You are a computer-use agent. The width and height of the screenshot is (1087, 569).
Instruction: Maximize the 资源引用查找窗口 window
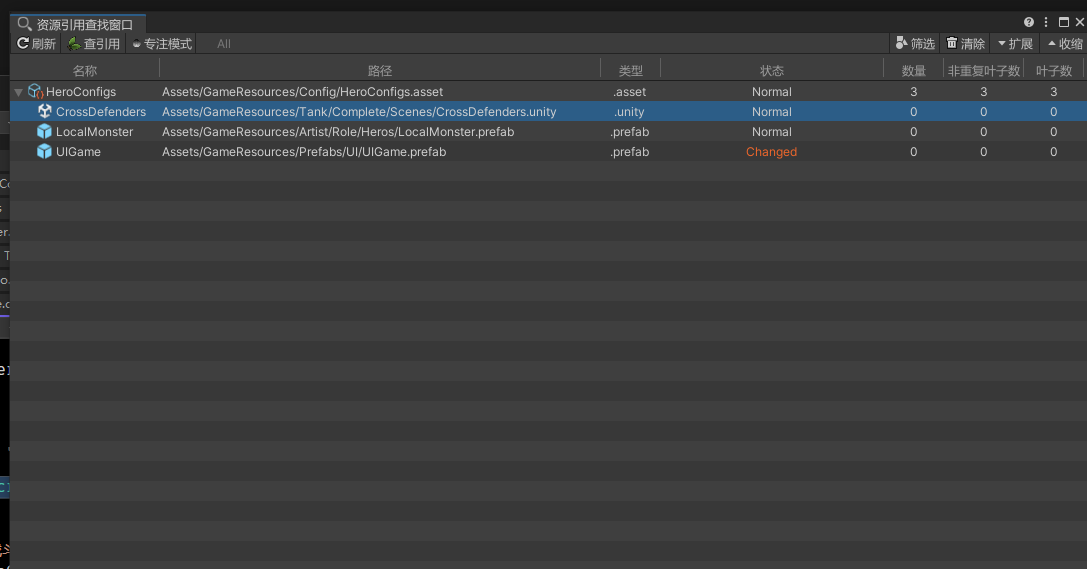click(1063, 22)
